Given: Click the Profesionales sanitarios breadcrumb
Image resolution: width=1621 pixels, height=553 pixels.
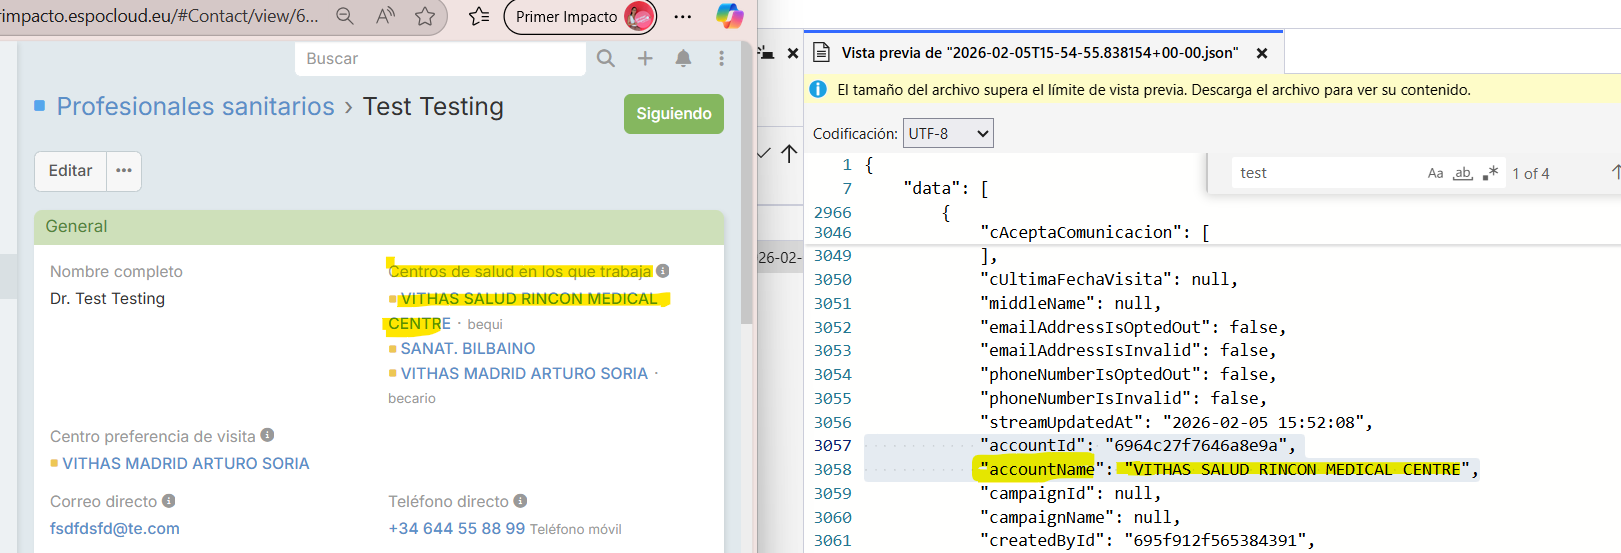Looking at the screenshot, I should [195, 107].
